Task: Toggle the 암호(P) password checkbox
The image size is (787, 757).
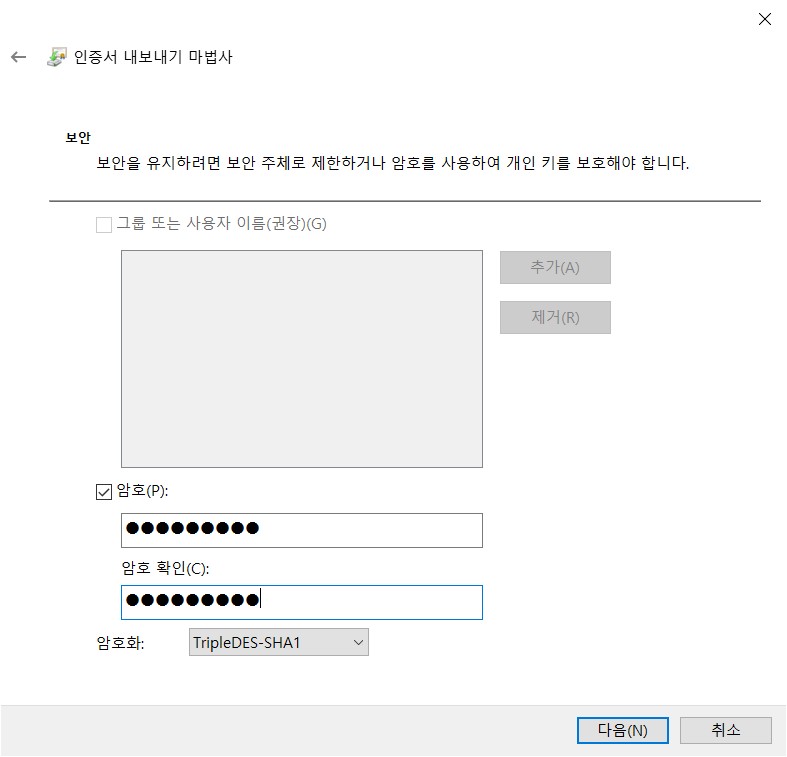Action: click(104, 491)
